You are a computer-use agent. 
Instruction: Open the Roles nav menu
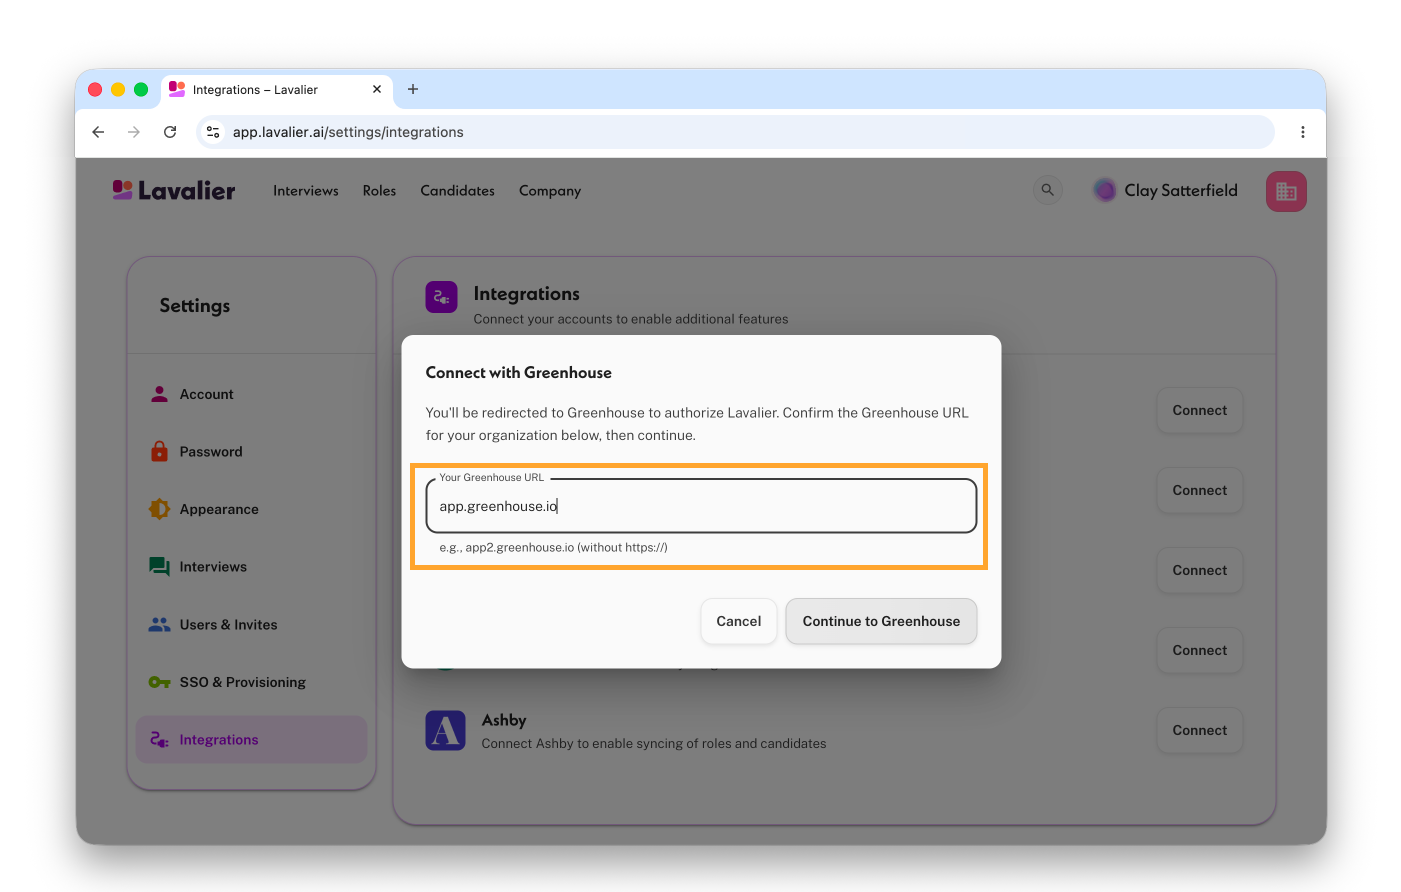379,191
